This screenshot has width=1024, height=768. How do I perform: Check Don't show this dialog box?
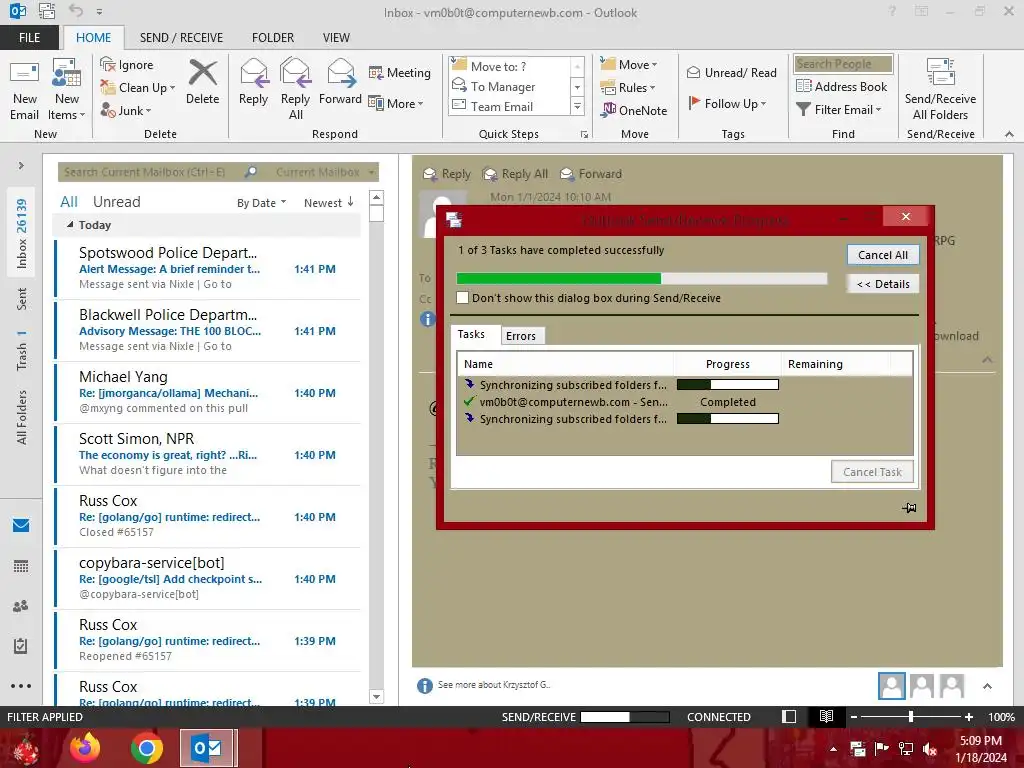(x=462, y=298)
